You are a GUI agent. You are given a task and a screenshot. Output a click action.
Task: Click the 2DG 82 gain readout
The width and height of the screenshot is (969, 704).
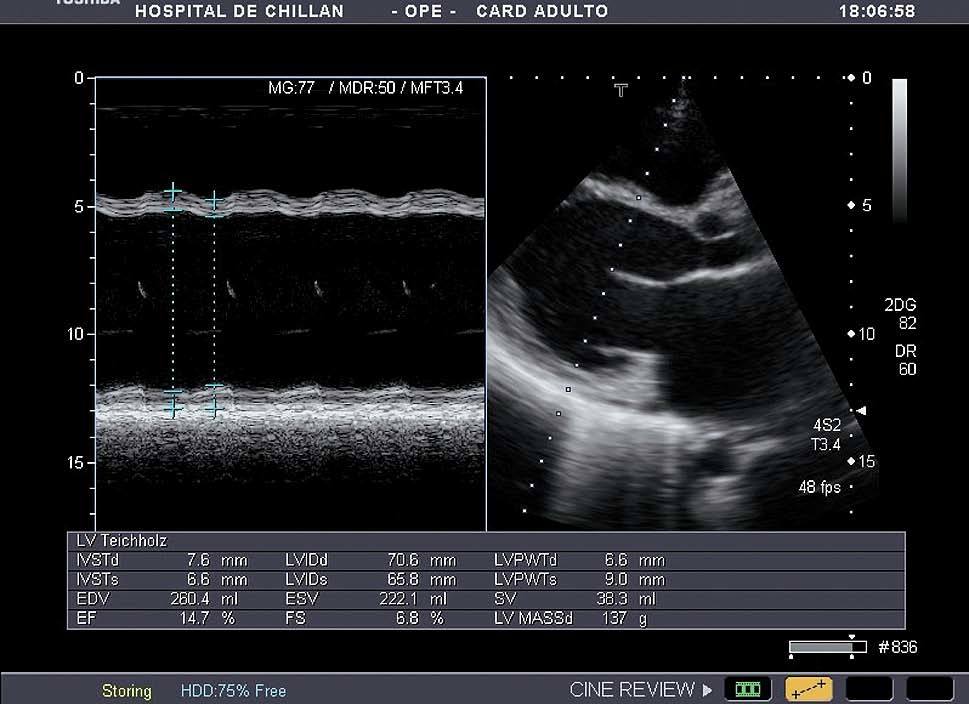coord(900,314)
